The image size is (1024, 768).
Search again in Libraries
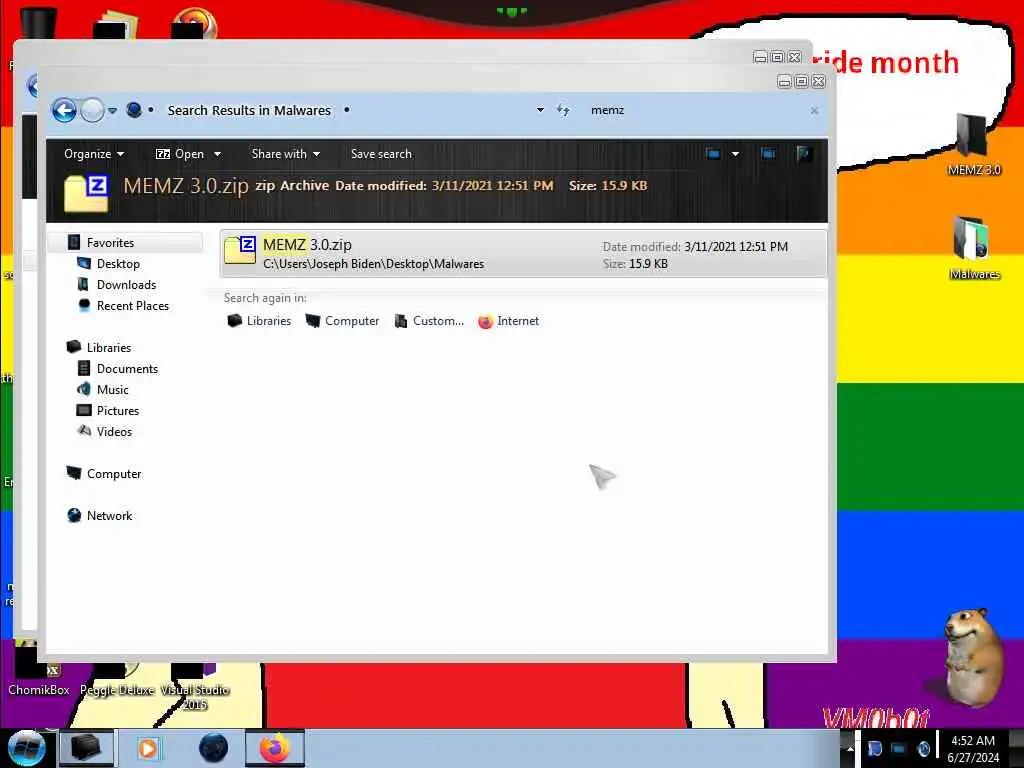tap(259, 321)
